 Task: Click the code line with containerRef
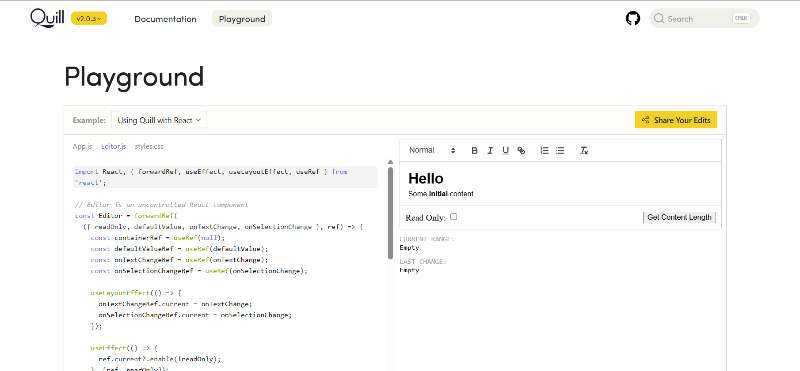coord(157,238)
